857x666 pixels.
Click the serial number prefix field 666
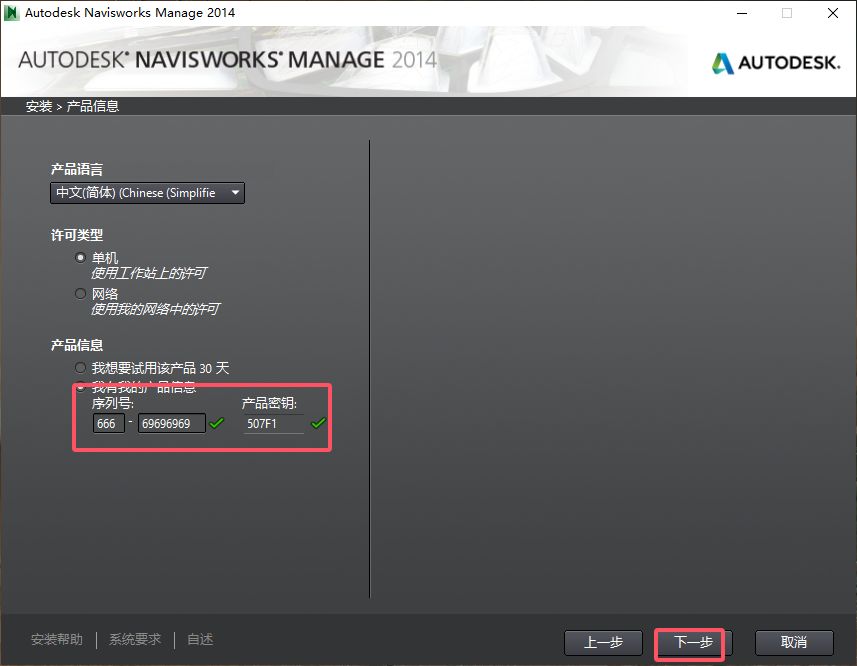point(109,423)
